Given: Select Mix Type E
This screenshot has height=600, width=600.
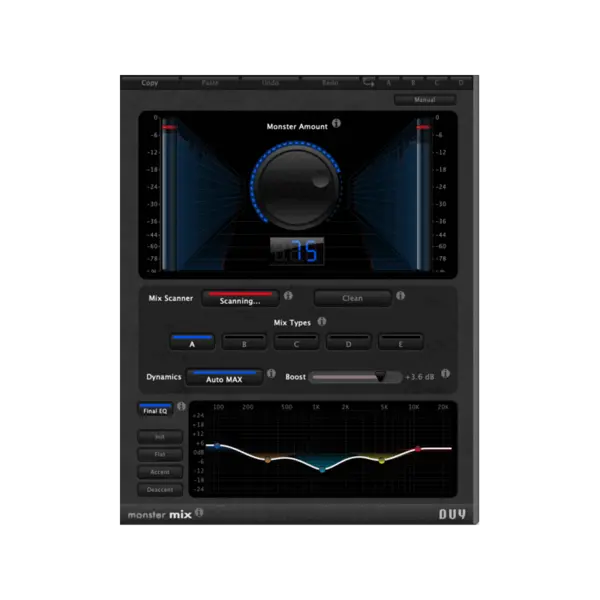Looking at the screenshot, I should (401, 342).
